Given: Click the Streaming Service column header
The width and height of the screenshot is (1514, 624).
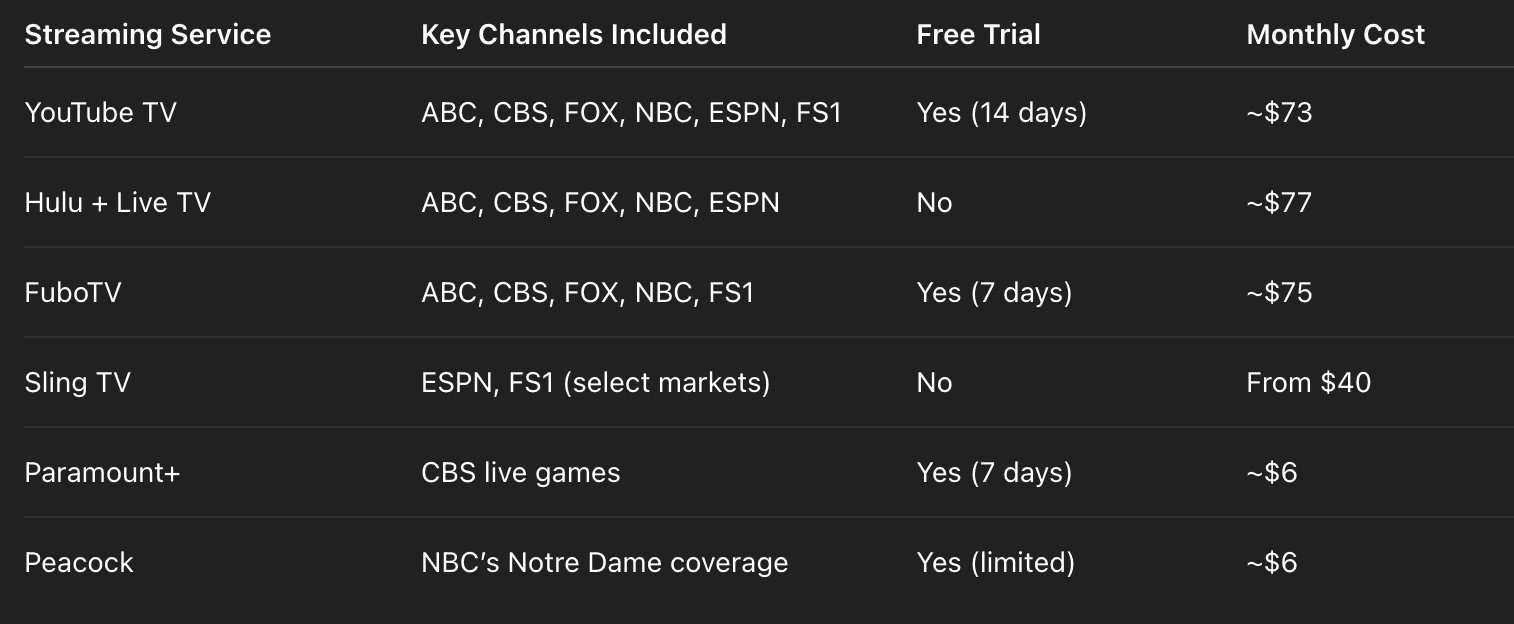Looking at the screenshot, I should [x=148, y=35].
